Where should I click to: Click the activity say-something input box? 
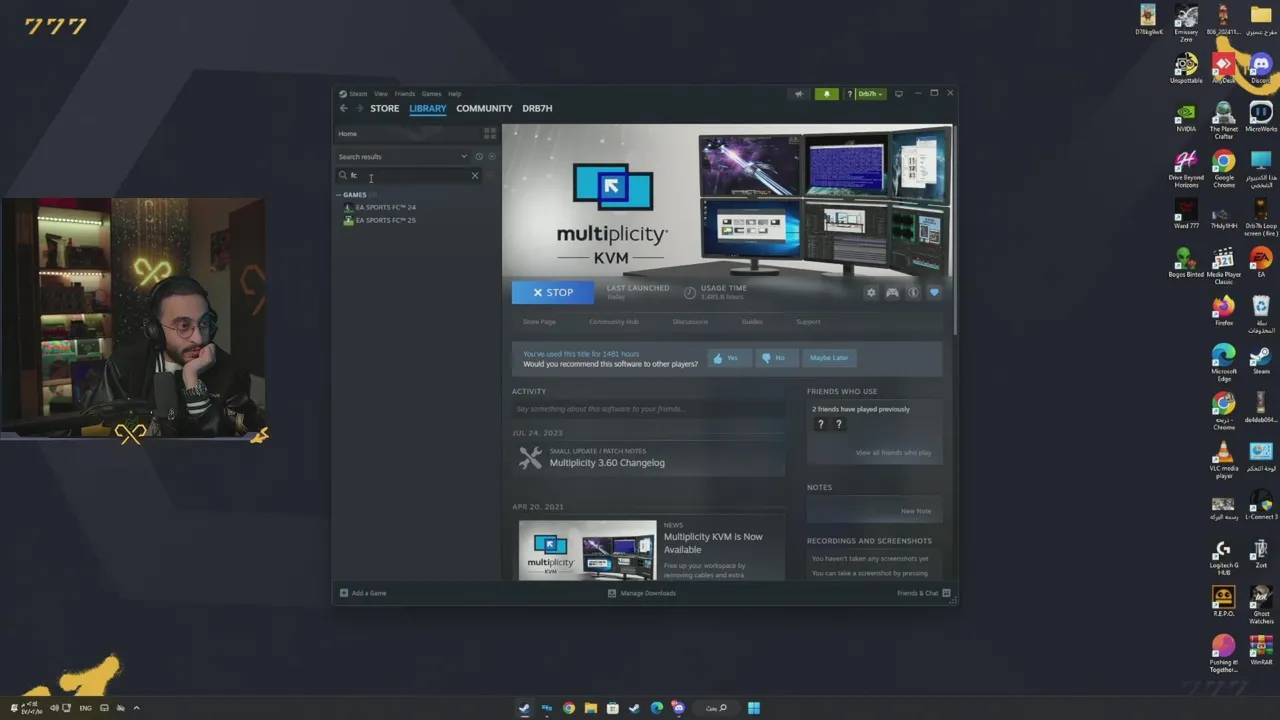point(648,409)
